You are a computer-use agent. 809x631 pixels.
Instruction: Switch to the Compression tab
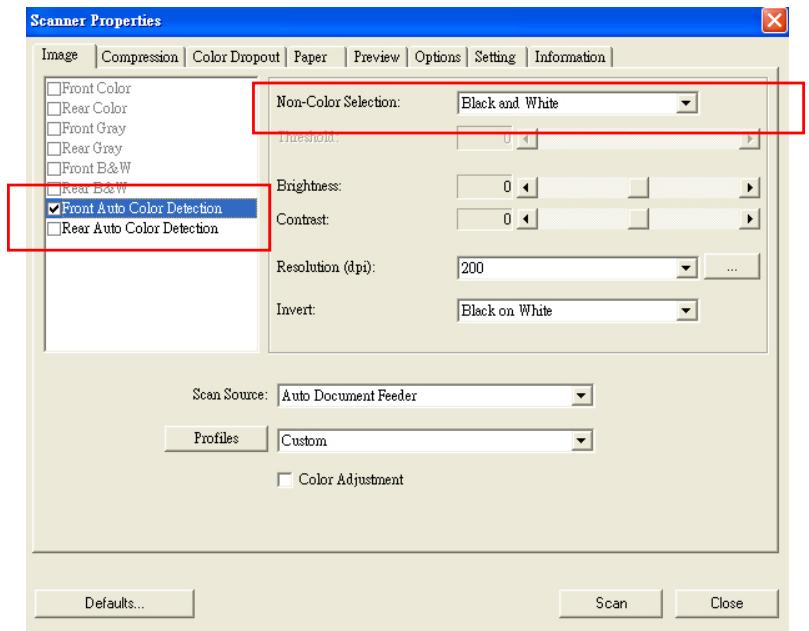tap(140, 57)
